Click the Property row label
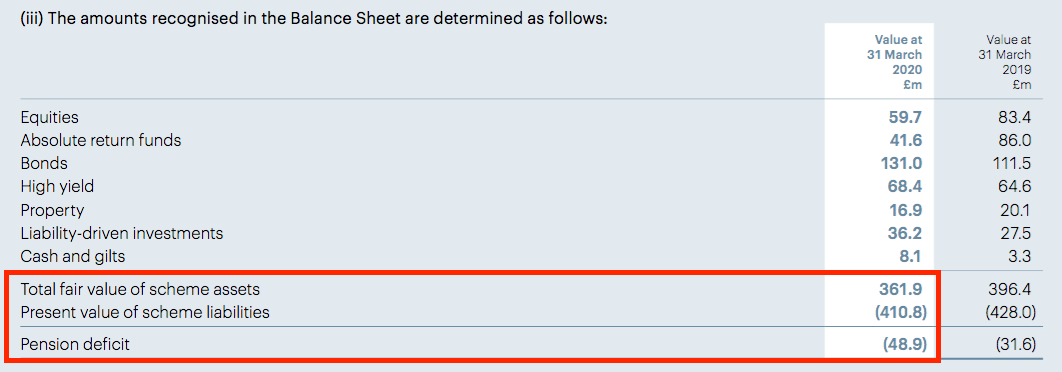The width and height of the screenshot is (1062, 372). pyautogui.click(x=52, y=210)
